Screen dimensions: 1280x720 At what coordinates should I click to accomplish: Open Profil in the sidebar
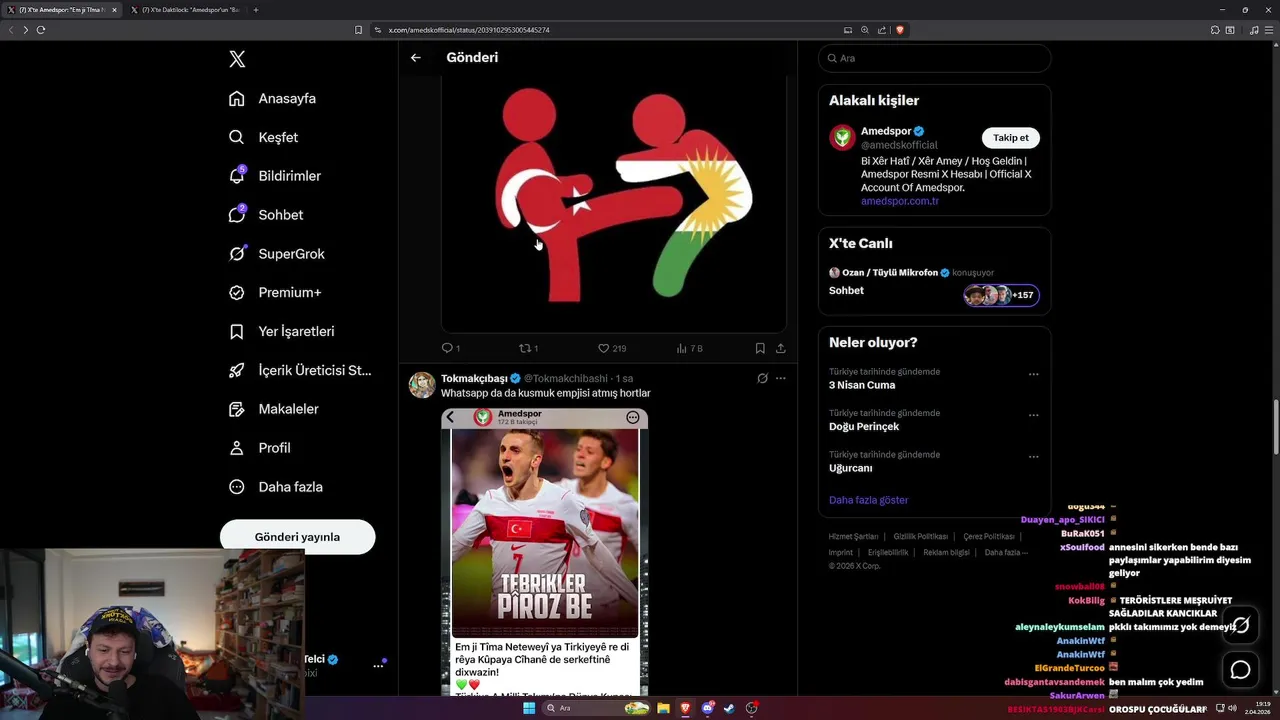tap(260, 448)
